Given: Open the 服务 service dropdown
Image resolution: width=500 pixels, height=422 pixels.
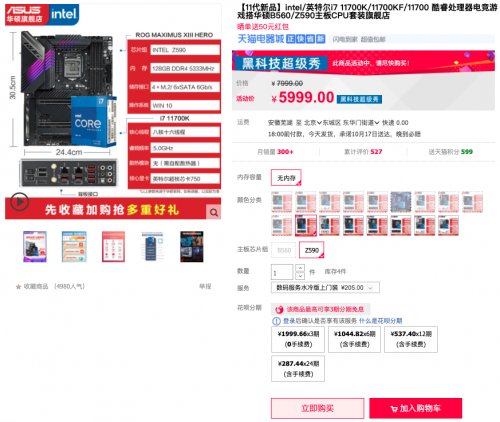Looking at the screenshot, I should [x=325, y=288].
